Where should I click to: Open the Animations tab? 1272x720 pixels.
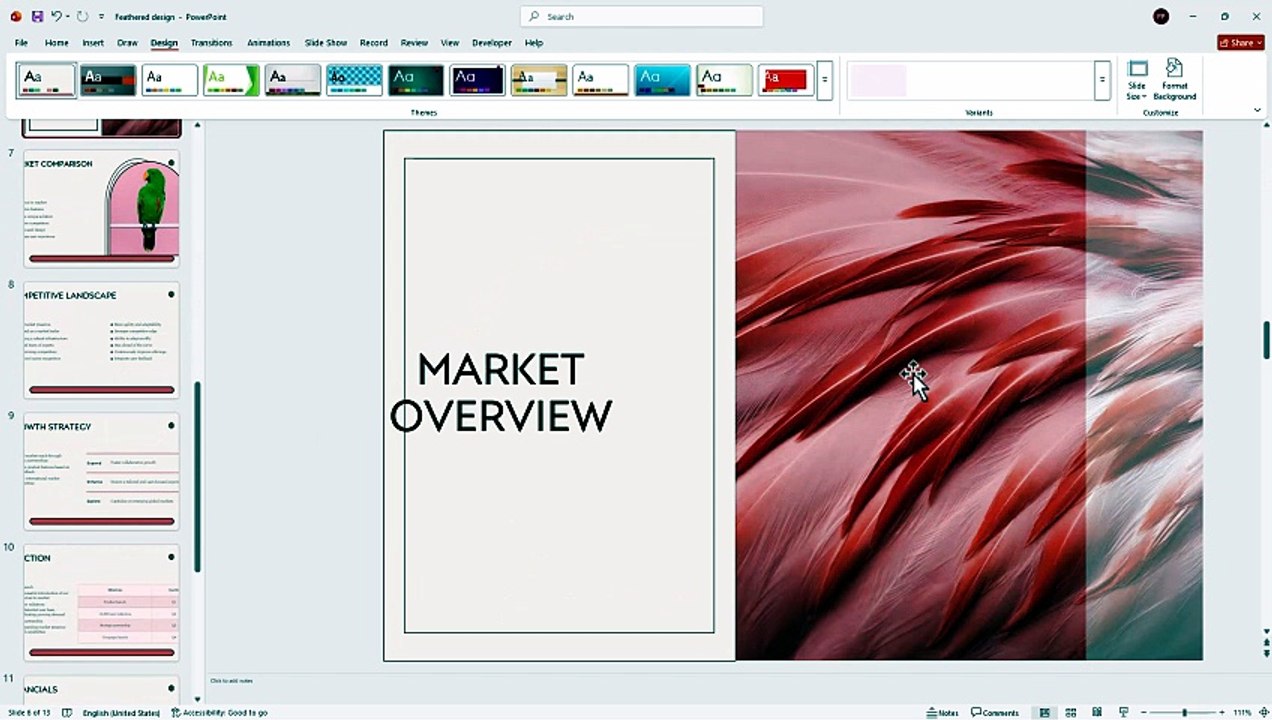click(268, 43)
